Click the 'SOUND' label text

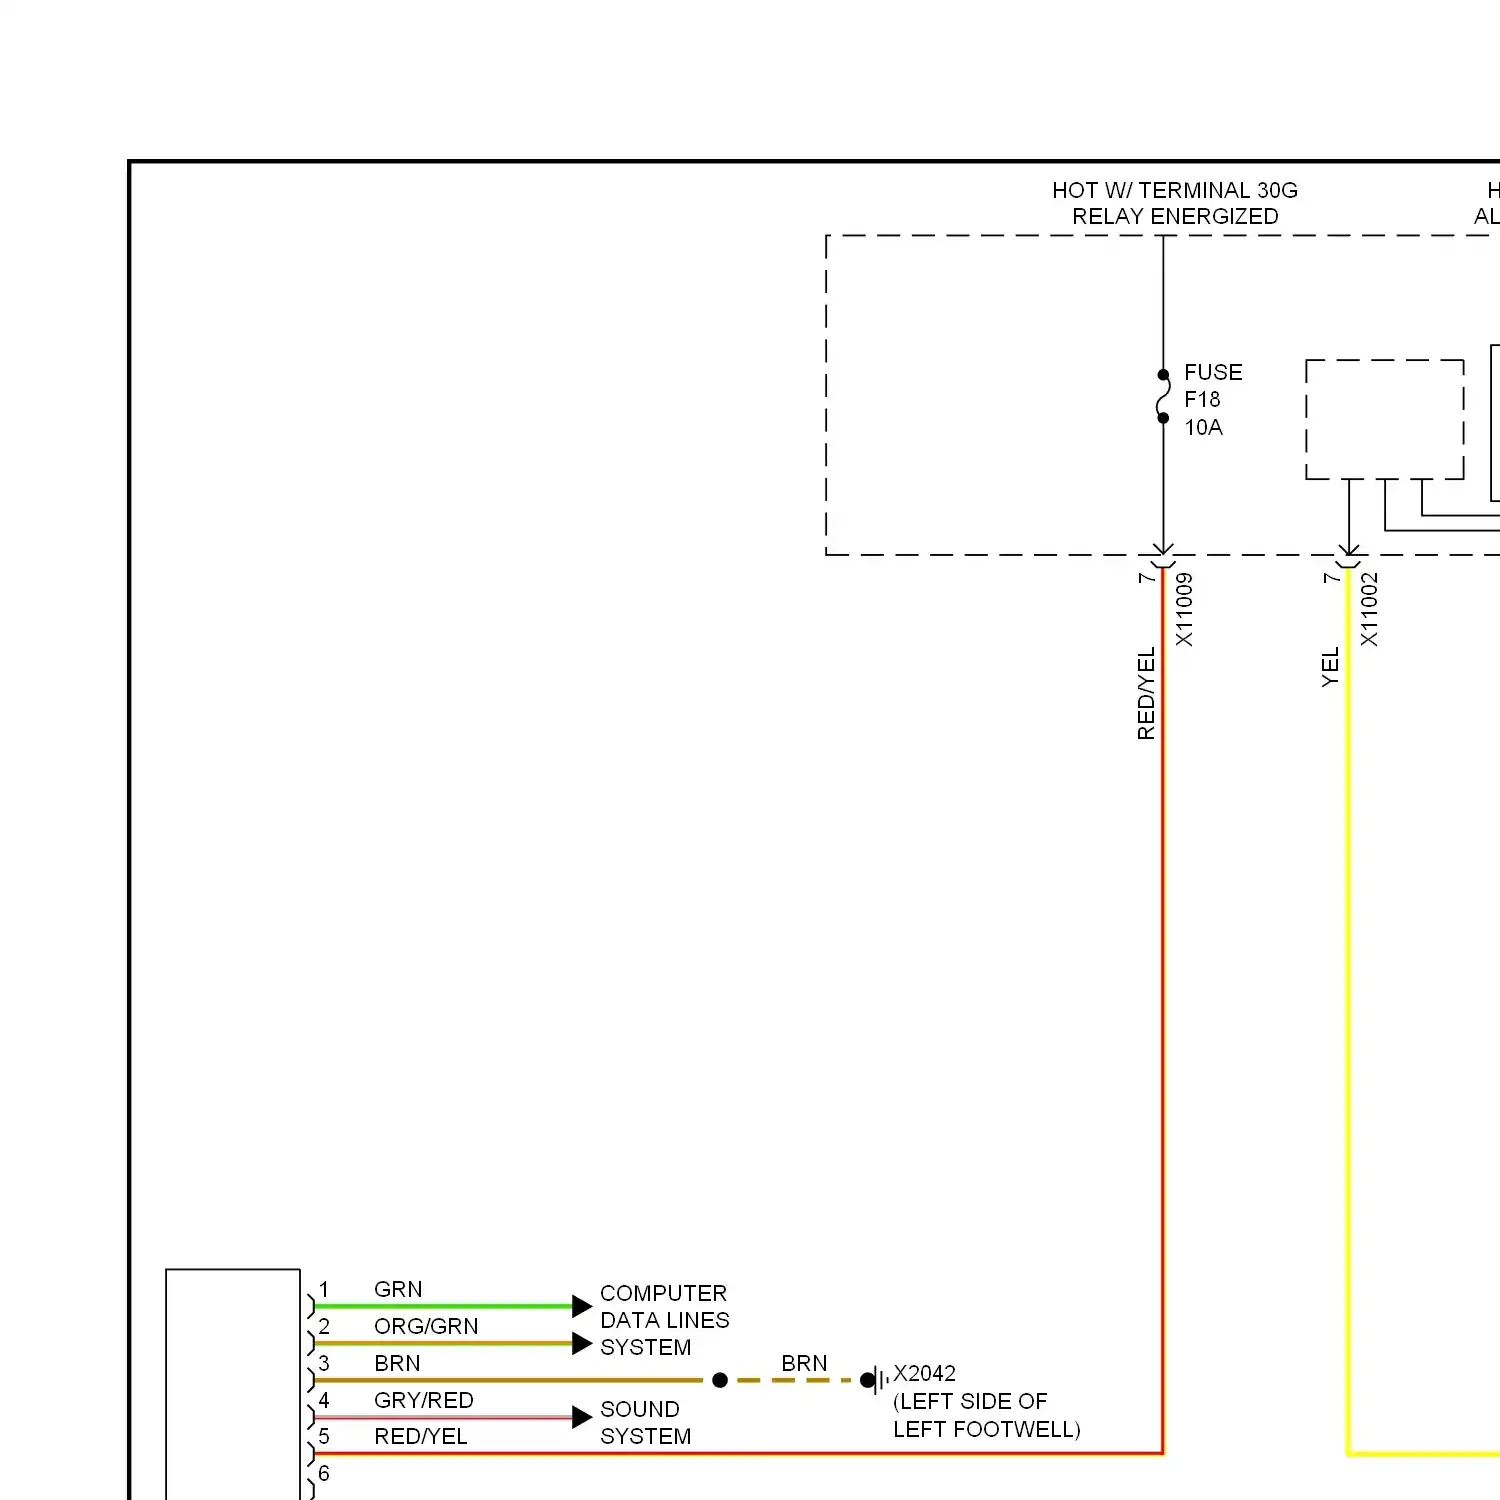[x=640, y=1409]
